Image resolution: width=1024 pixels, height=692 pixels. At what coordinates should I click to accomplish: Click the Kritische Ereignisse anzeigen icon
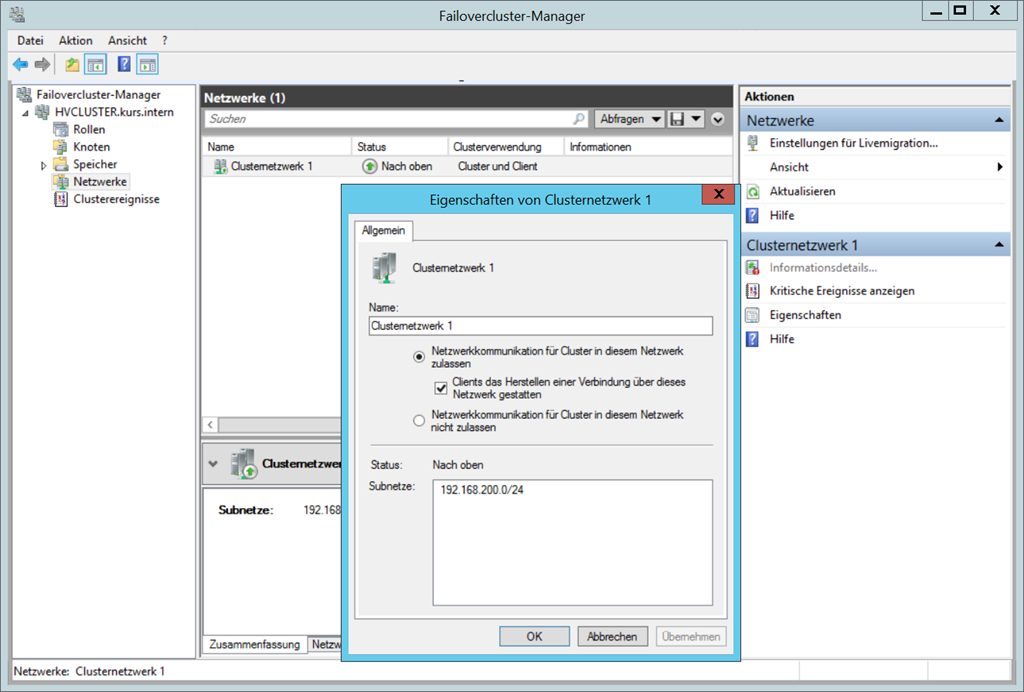753,291
